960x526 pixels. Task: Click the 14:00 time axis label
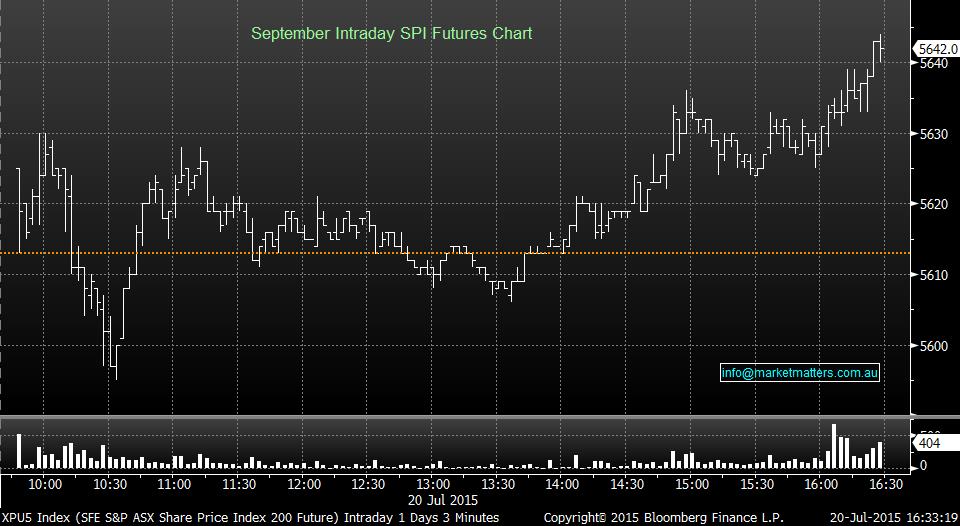(562, 484)
